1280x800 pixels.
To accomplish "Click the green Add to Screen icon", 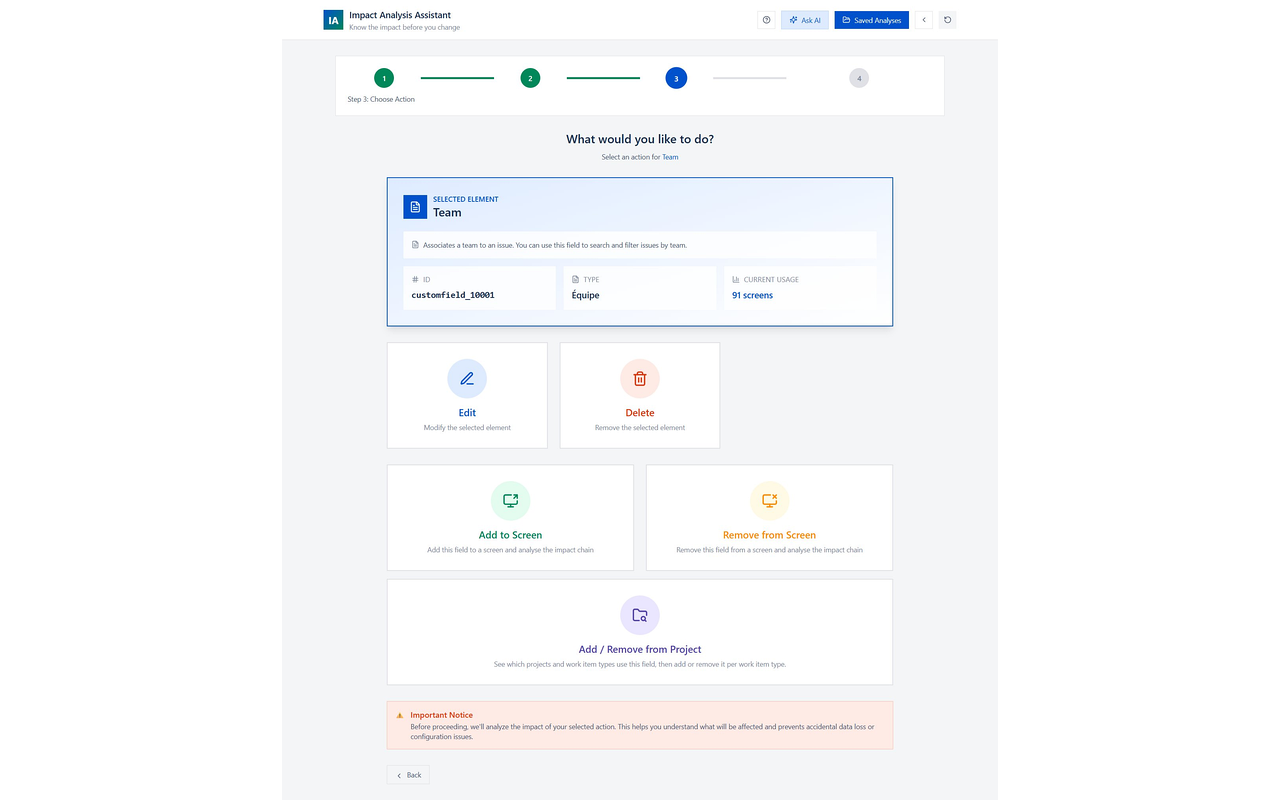I will coord(510,501).
